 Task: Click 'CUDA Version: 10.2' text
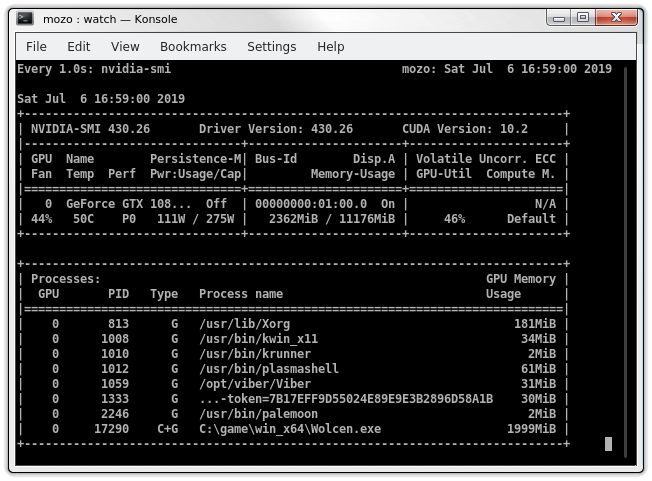tap(465, 129)
